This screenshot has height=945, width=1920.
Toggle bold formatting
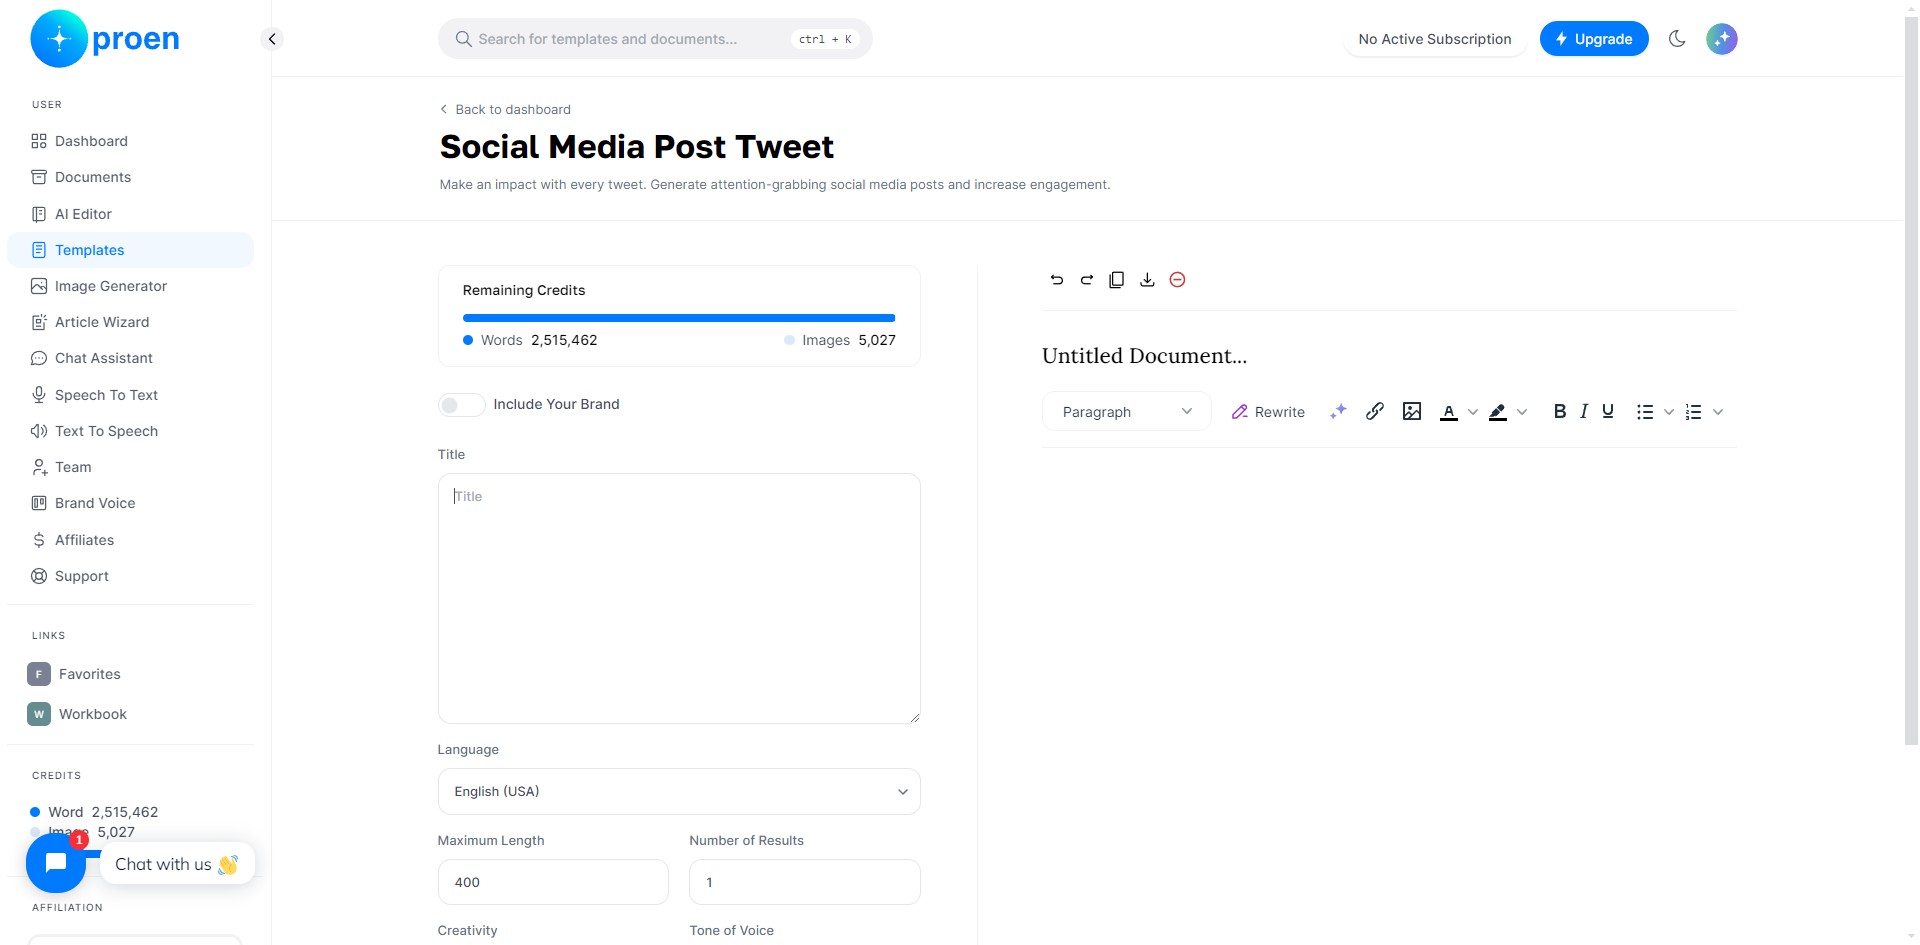point(1559,411)
